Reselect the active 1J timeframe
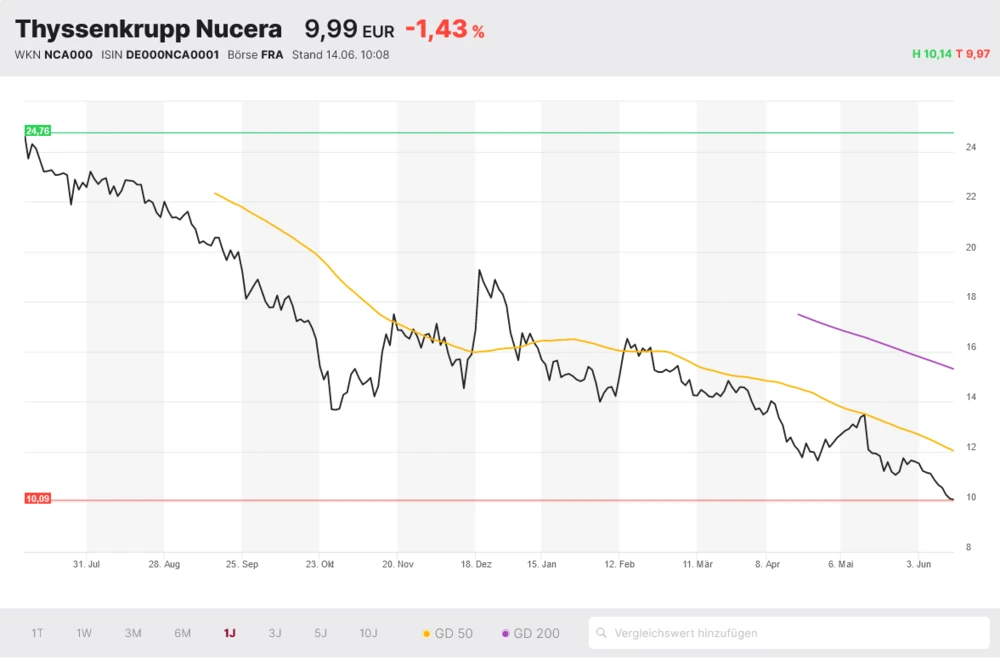The height and width of the screenshot is (660, 1000). click(228, 632)
